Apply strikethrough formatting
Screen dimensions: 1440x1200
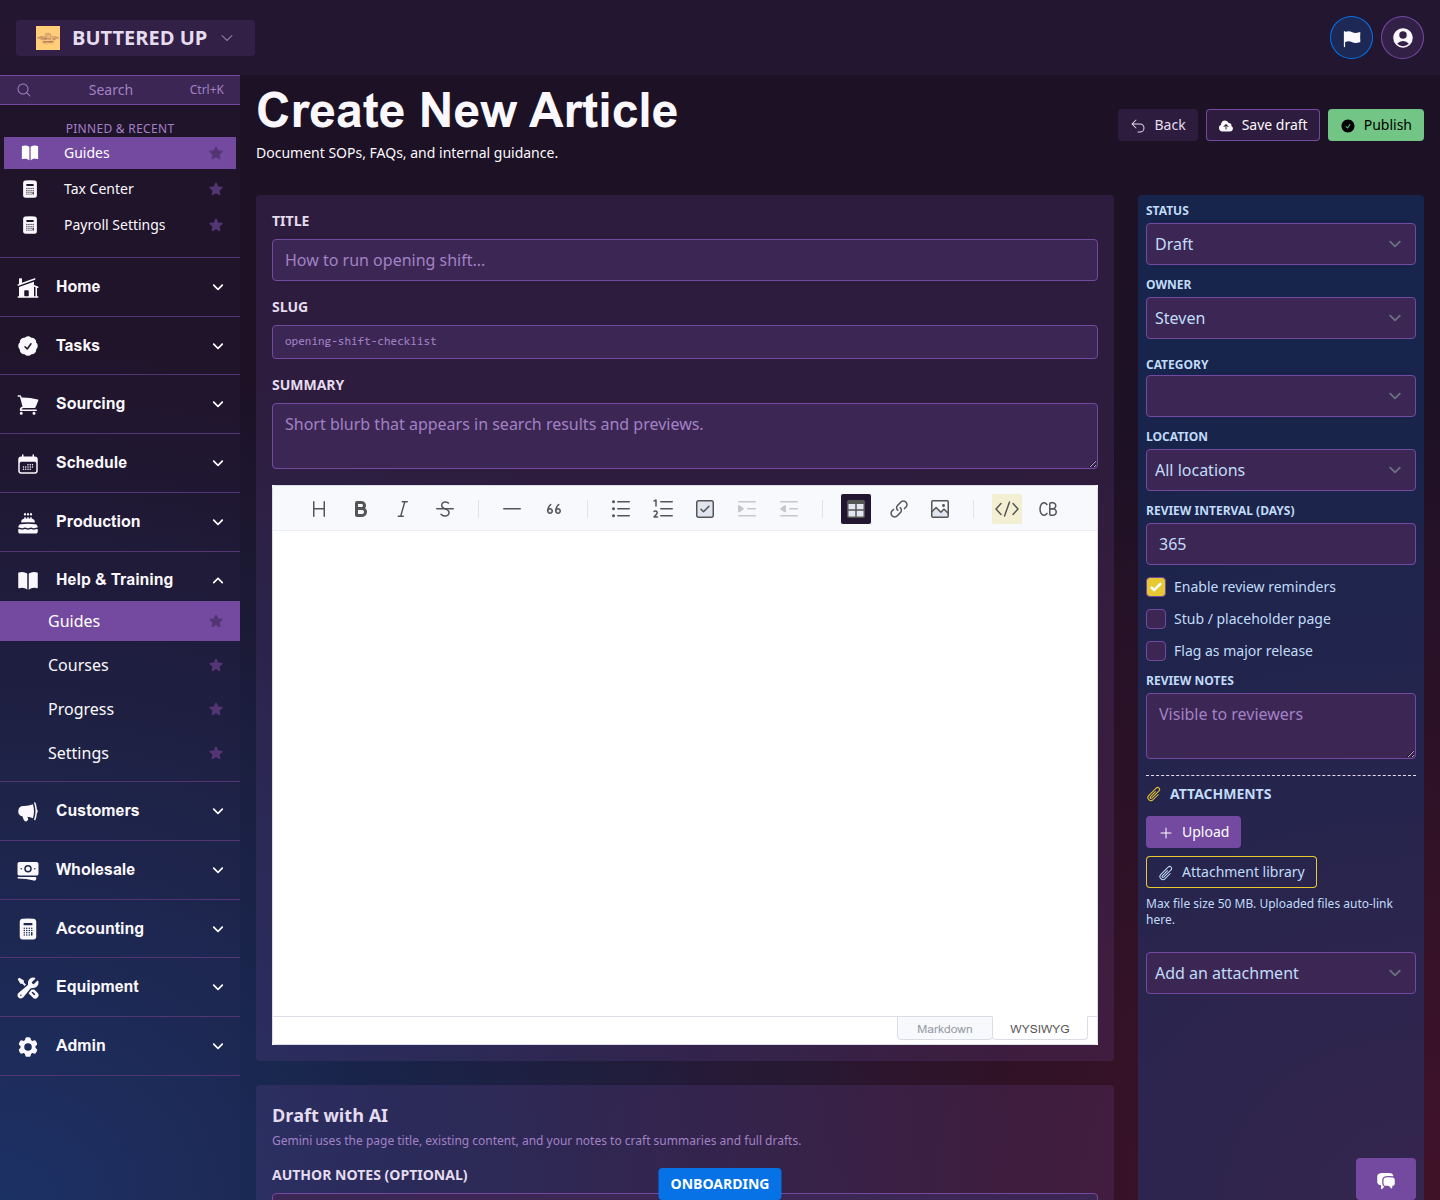tap(444, 509)
